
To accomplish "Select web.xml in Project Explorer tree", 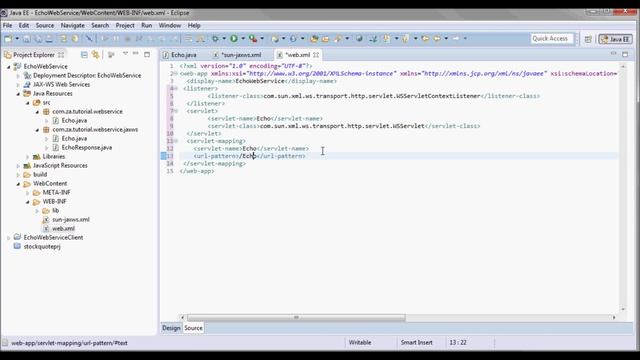I will 63,229.
